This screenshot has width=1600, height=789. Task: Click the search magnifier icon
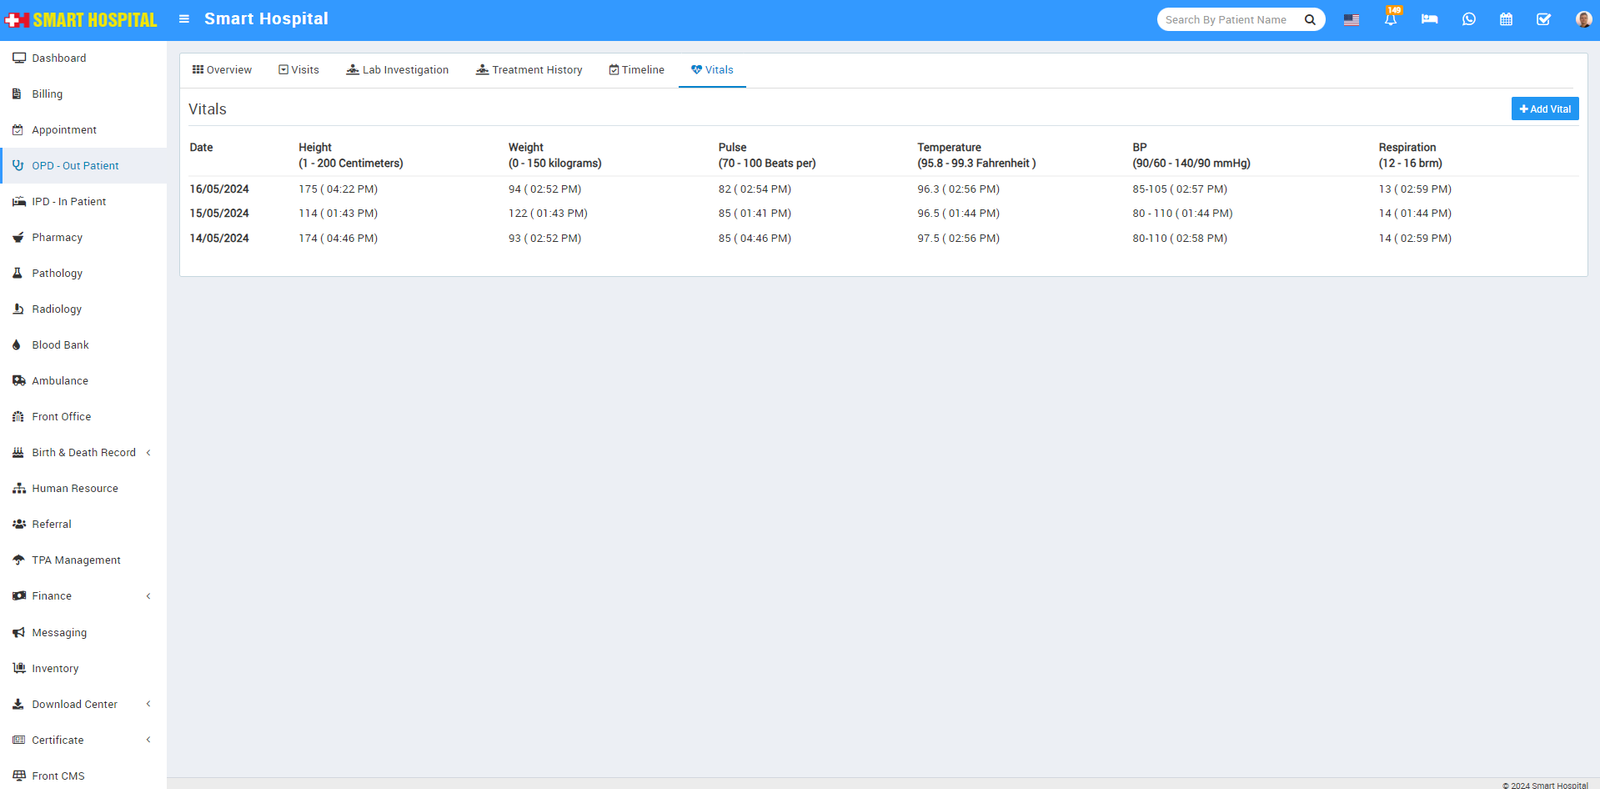point(1310,20)
